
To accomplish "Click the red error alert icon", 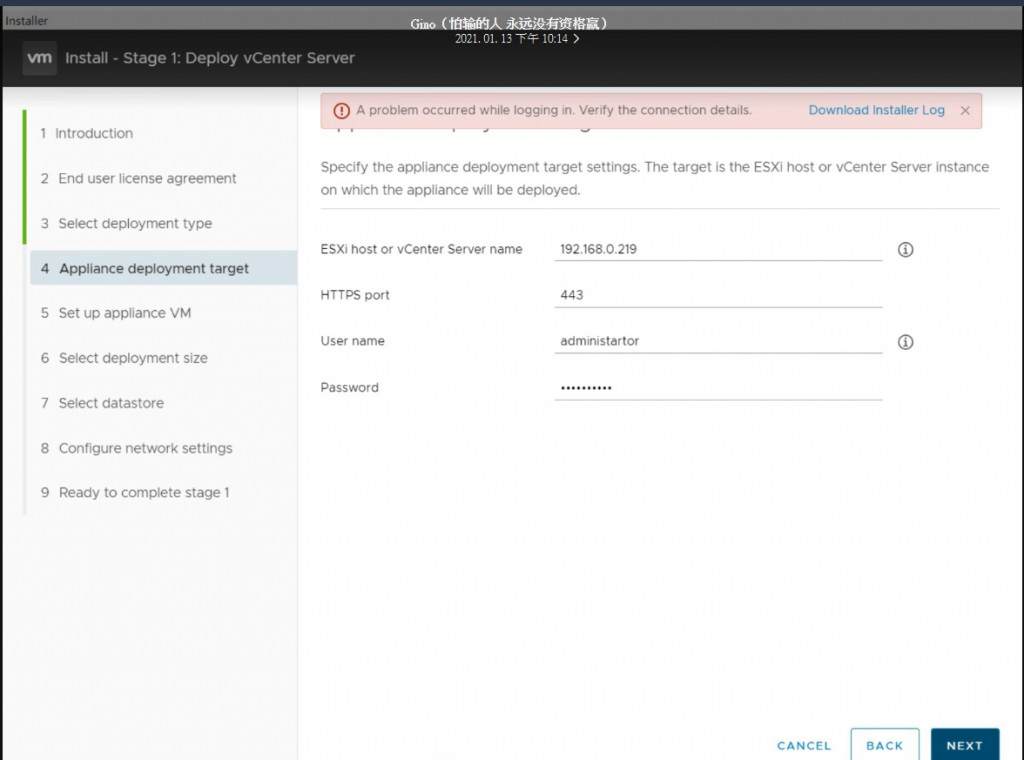I will [341, 111].
